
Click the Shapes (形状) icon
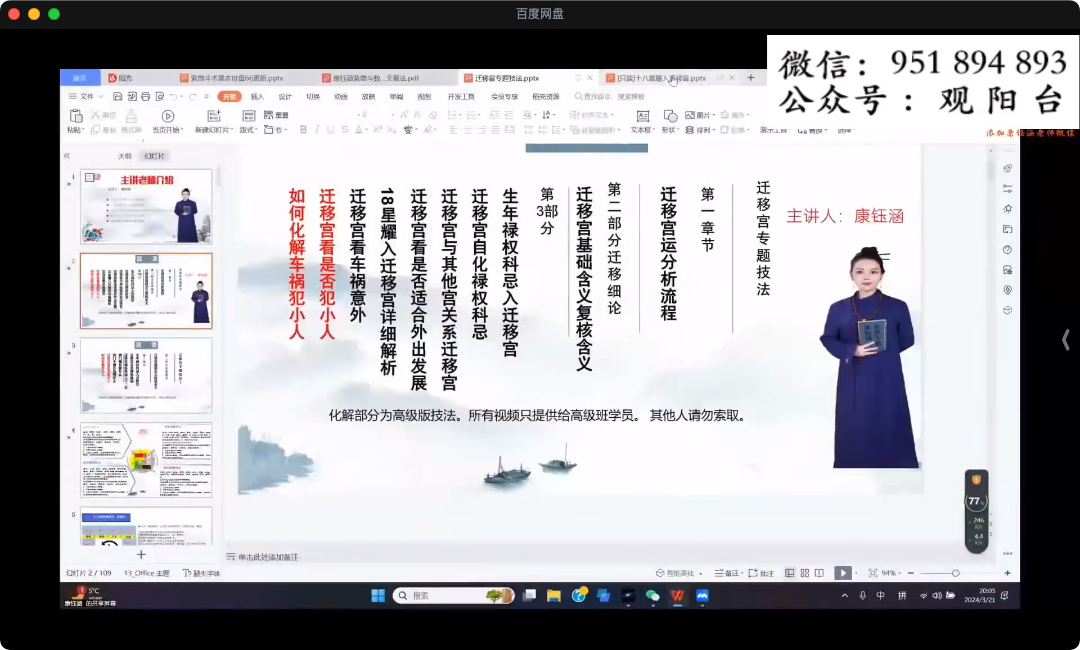click(x=669, y=117)
